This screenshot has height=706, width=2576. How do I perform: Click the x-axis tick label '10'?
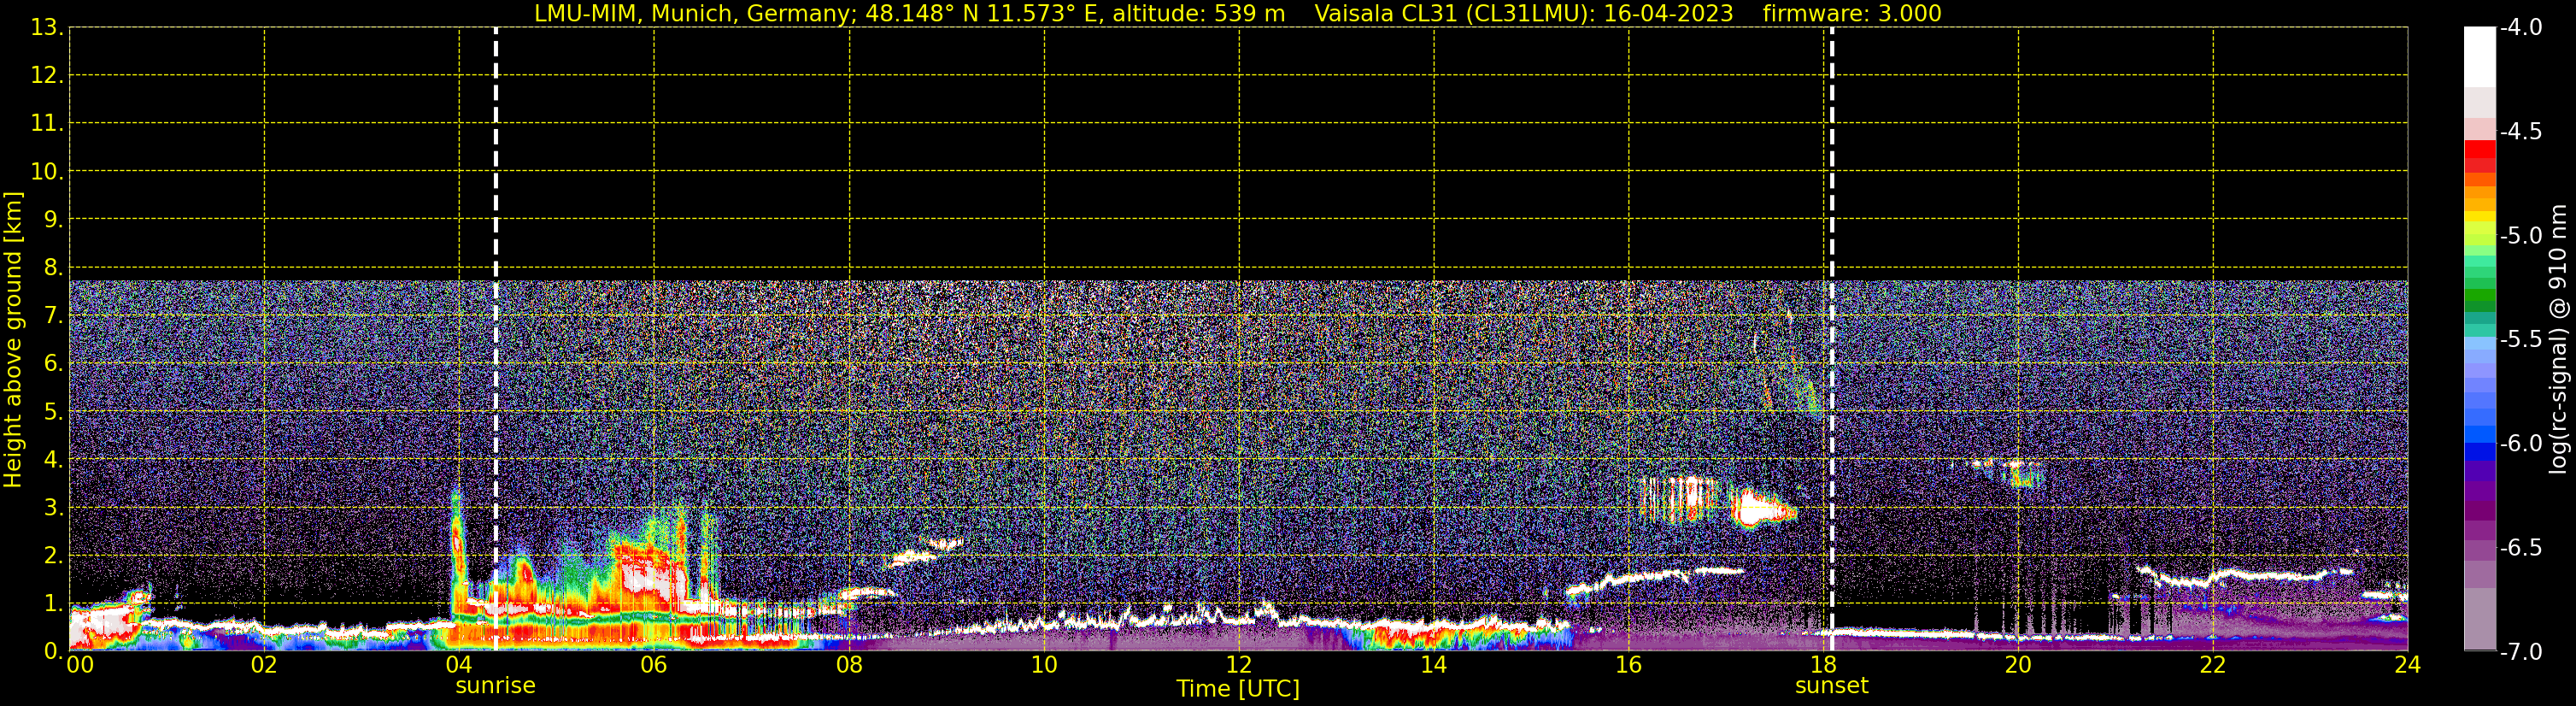1044,665
